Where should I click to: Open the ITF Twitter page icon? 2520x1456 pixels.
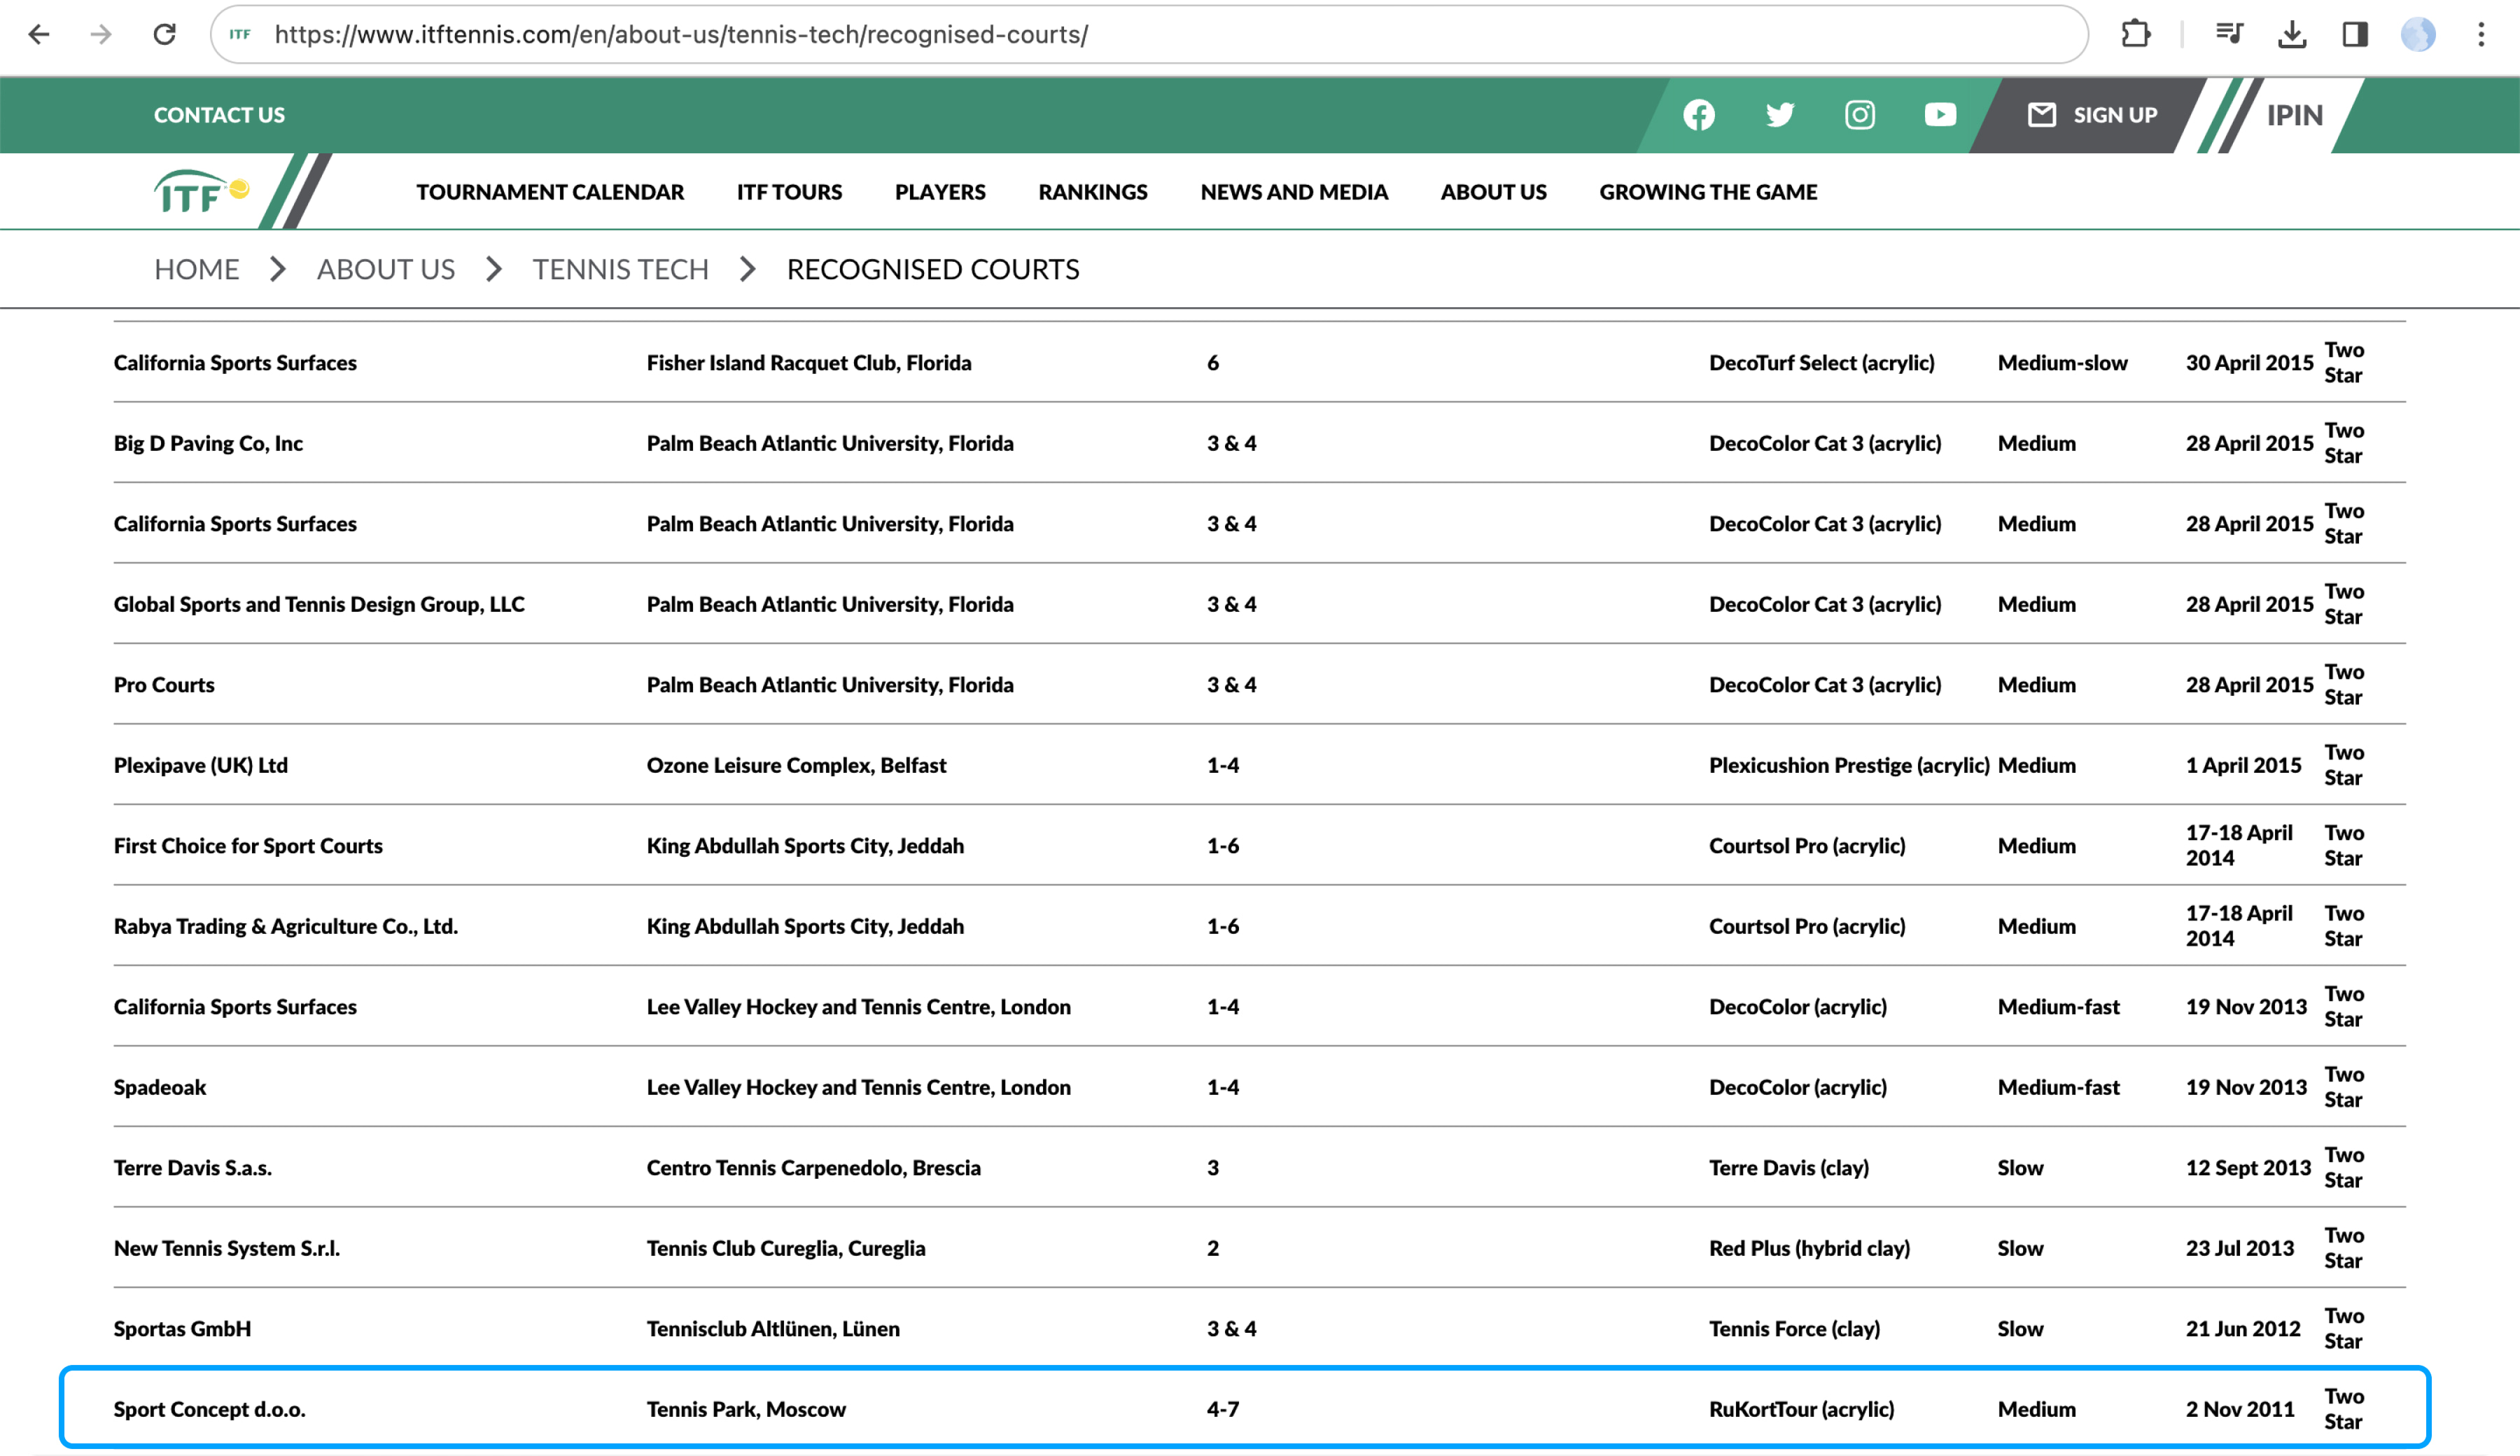[x=1779, y=115]
